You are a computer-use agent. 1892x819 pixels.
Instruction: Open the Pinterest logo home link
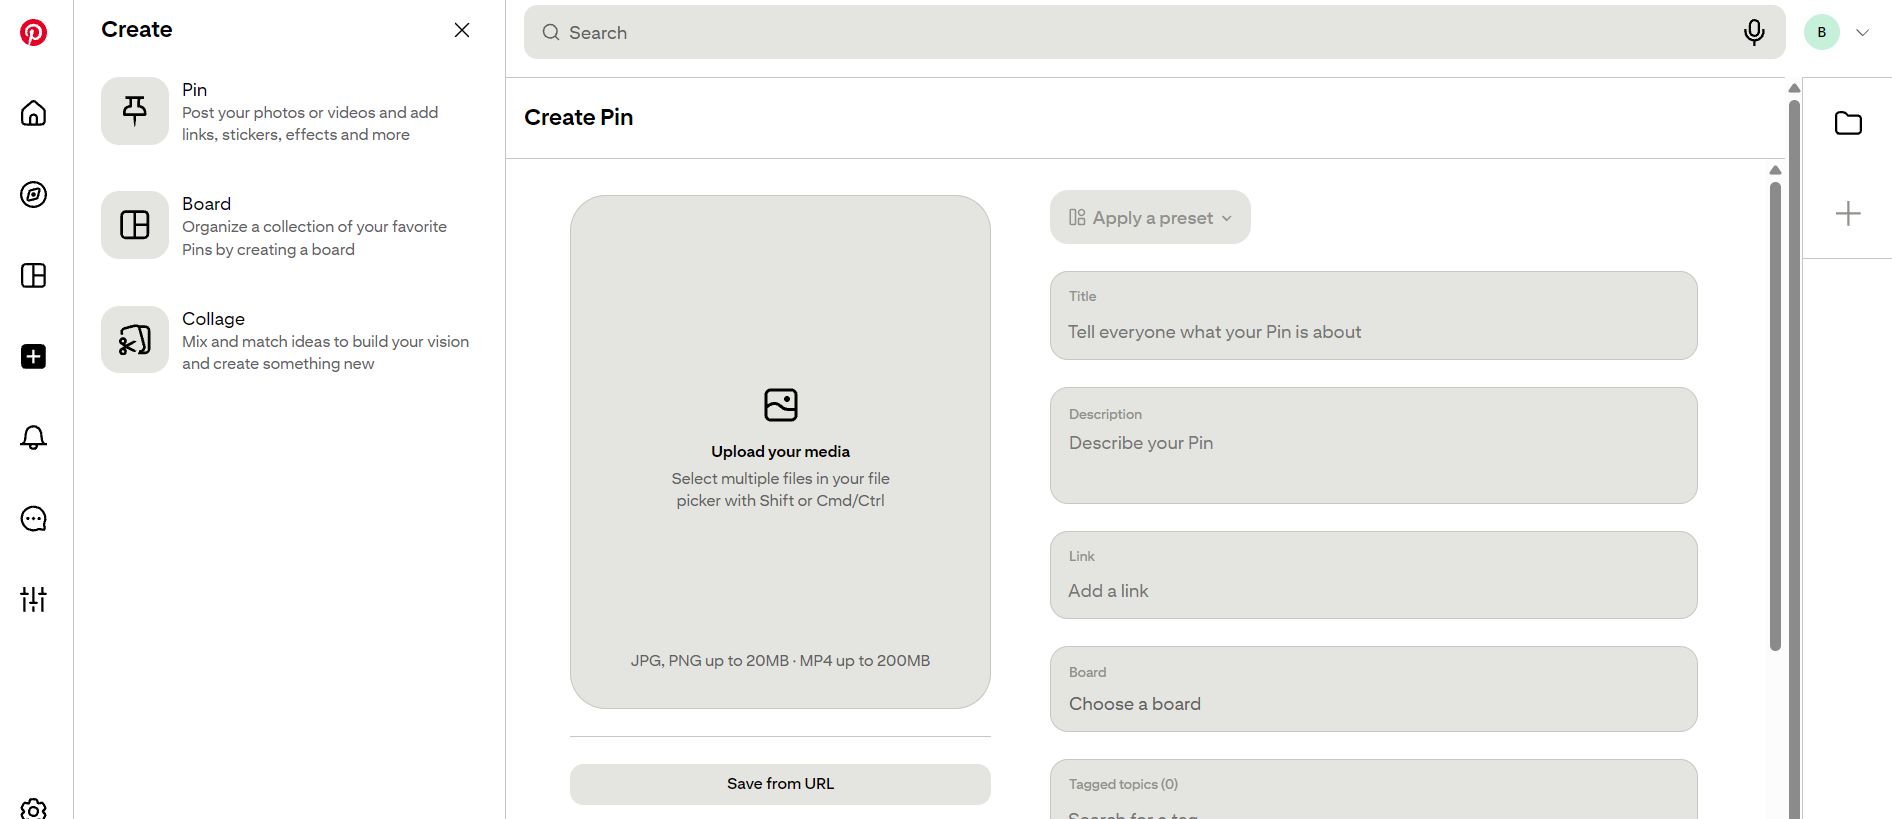pyautogui.click(x=33, y=32)
